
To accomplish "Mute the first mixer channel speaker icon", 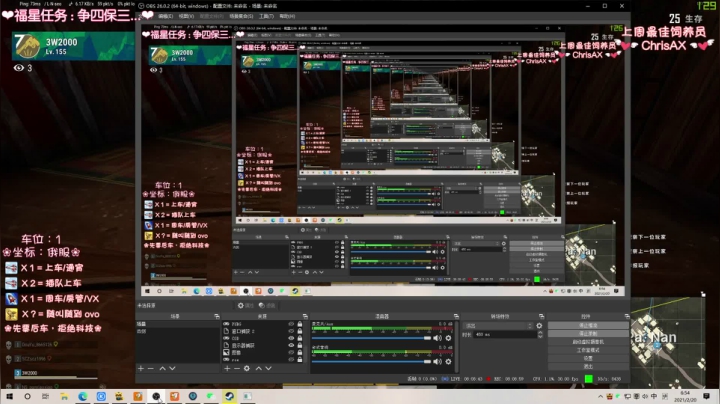I will [438, 338].
